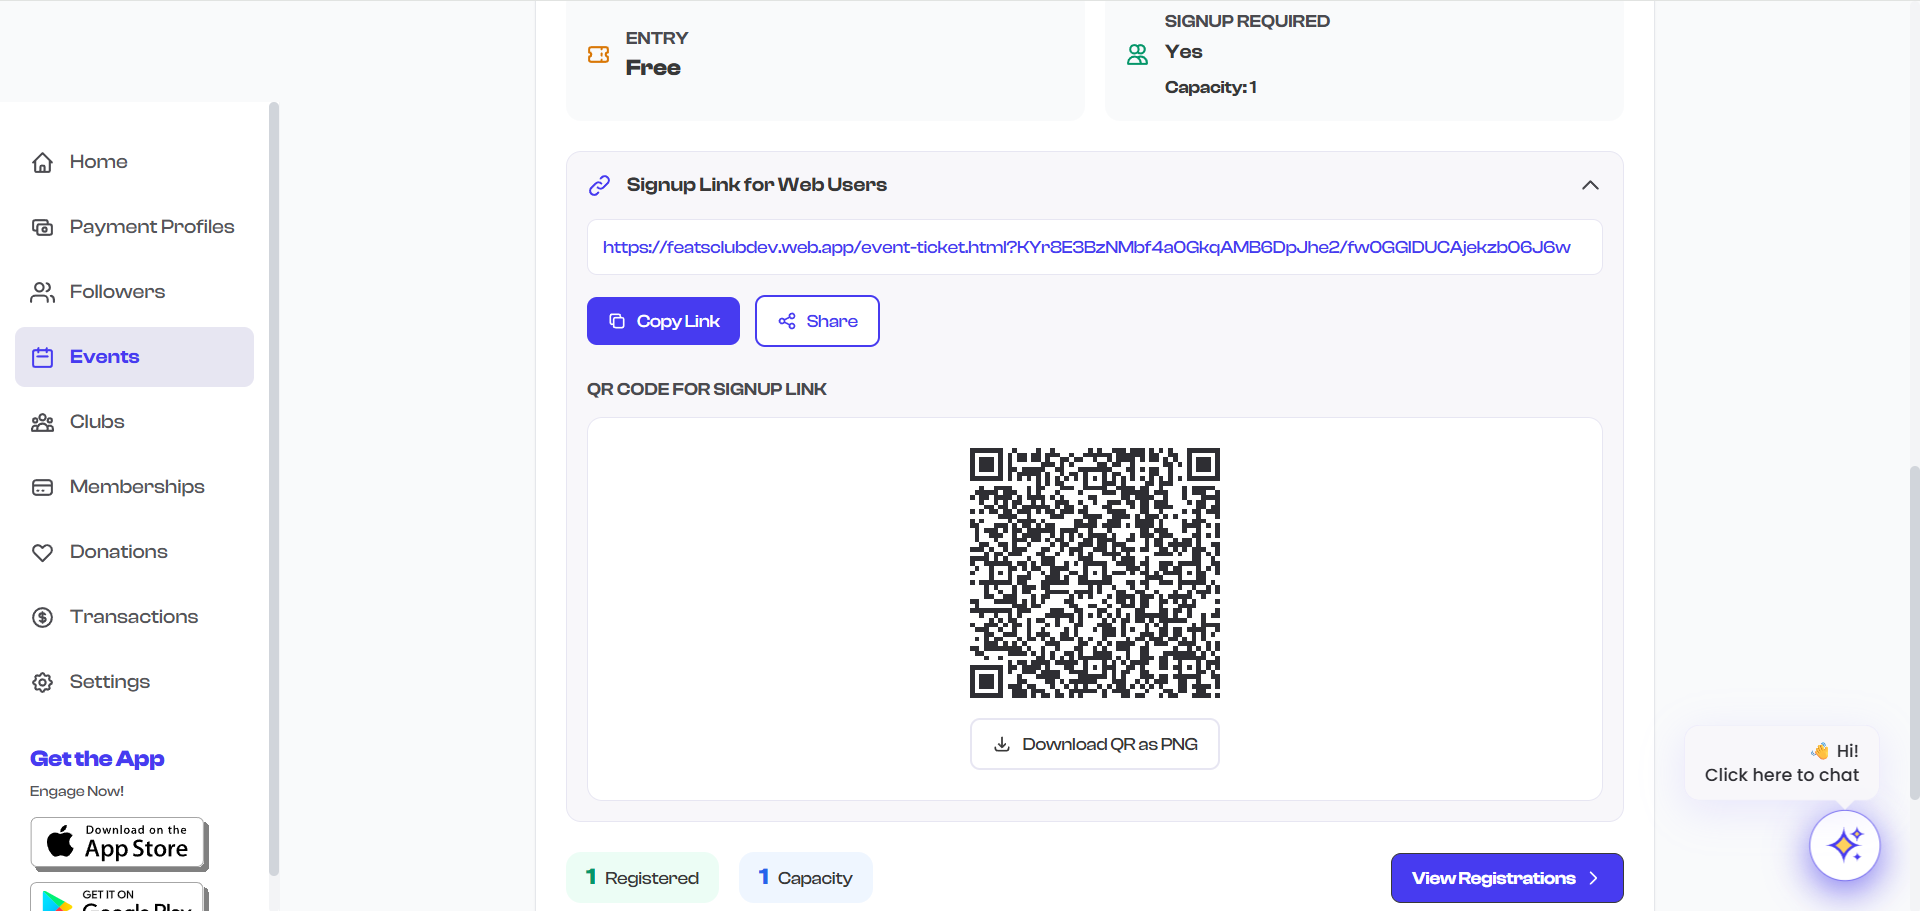The image size is (1920, 911).
Task: Click the 'Free' entry value
Action: tap(653, 68)
